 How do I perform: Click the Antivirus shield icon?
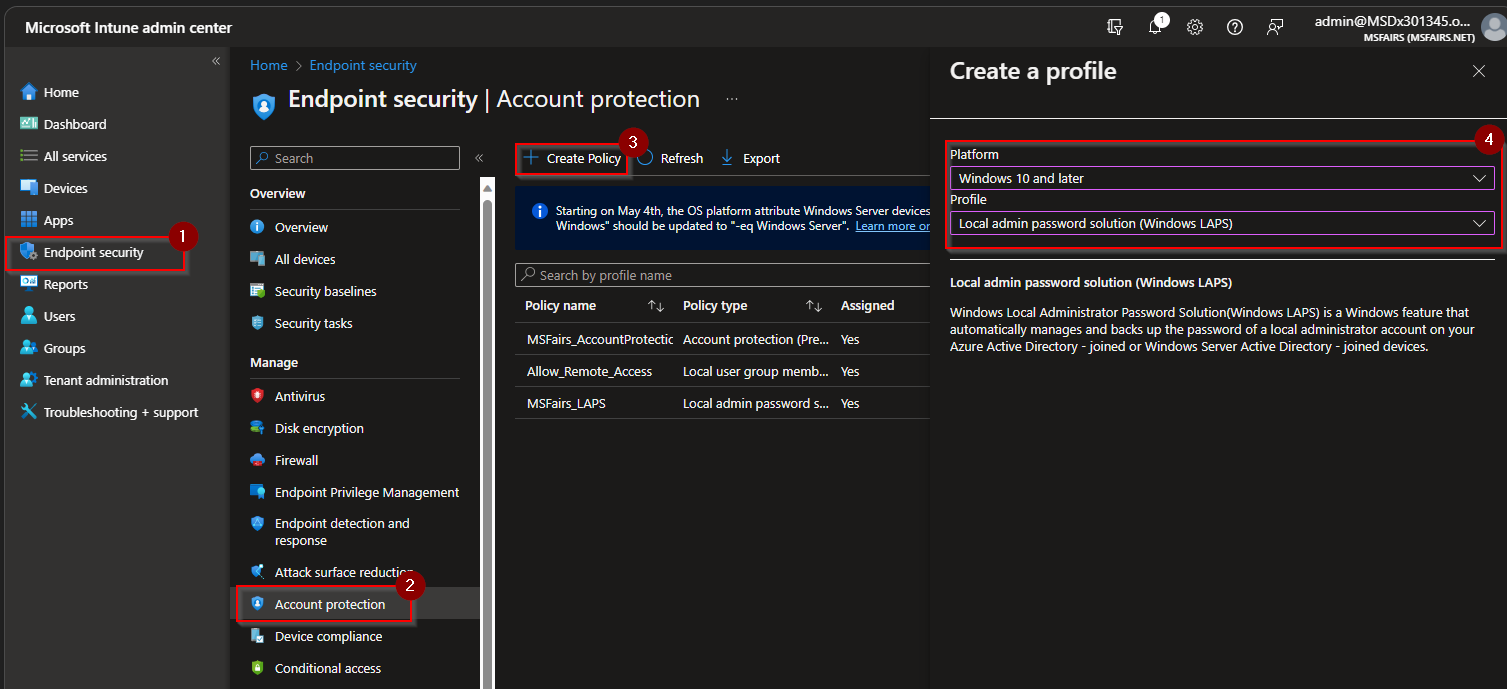click(258, 396)
